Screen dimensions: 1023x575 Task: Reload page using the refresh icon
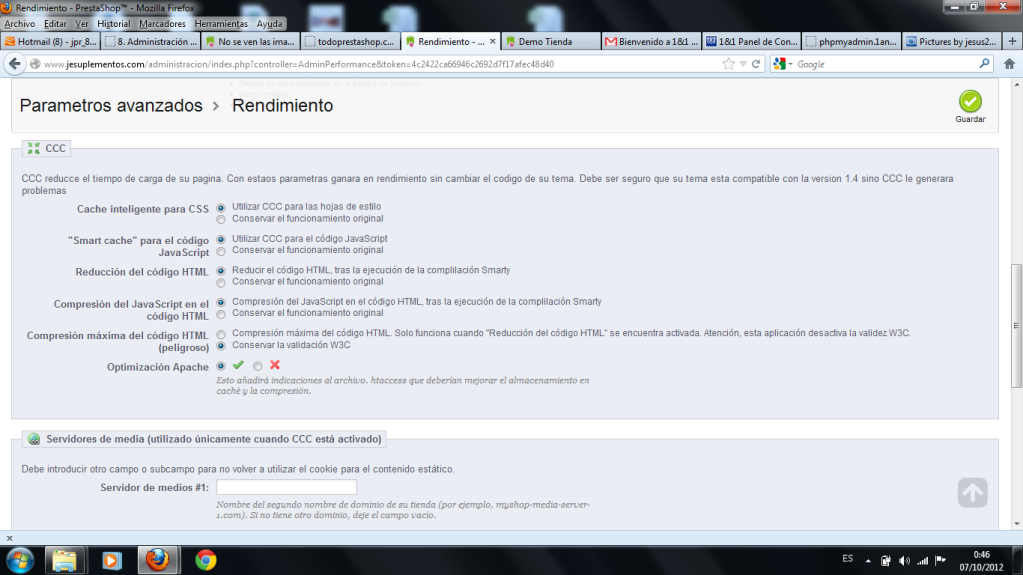tap(755, 63)
